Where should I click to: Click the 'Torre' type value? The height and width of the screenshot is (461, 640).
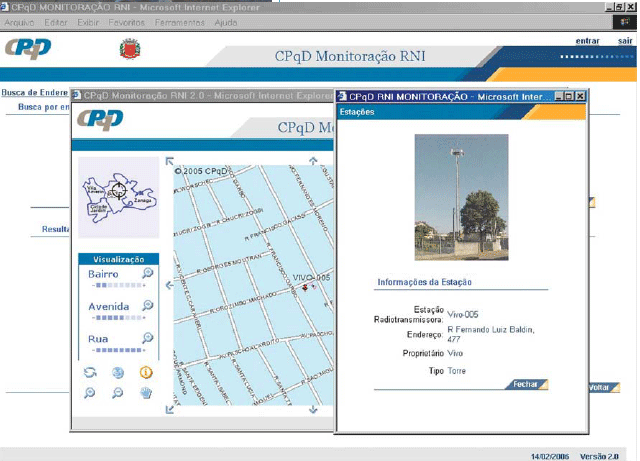click(456, 371)
